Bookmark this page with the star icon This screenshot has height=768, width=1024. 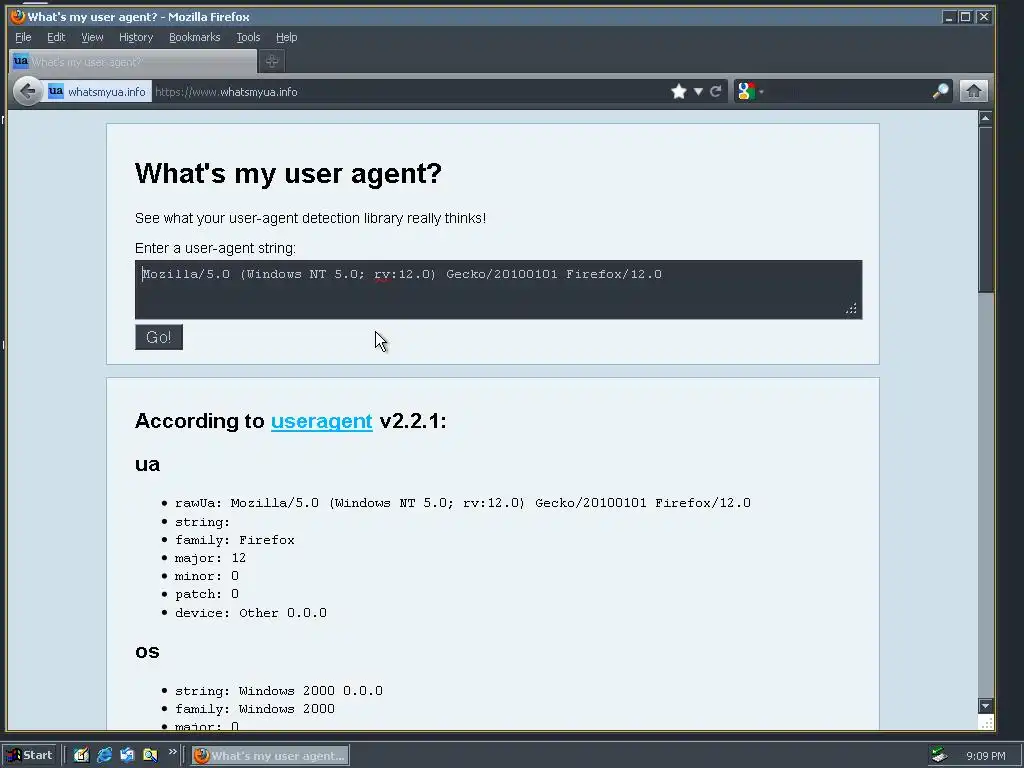679,91
